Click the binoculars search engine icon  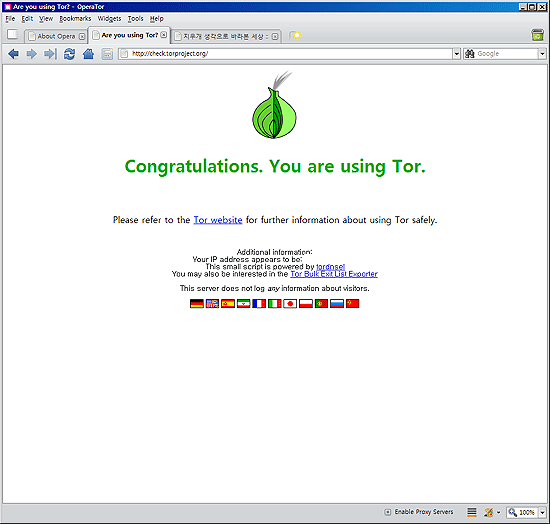469,54
